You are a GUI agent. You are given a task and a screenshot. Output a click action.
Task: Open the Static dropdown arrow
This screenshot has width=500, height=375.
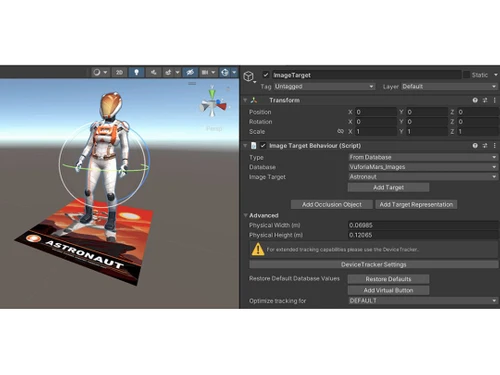pos(496,75)
